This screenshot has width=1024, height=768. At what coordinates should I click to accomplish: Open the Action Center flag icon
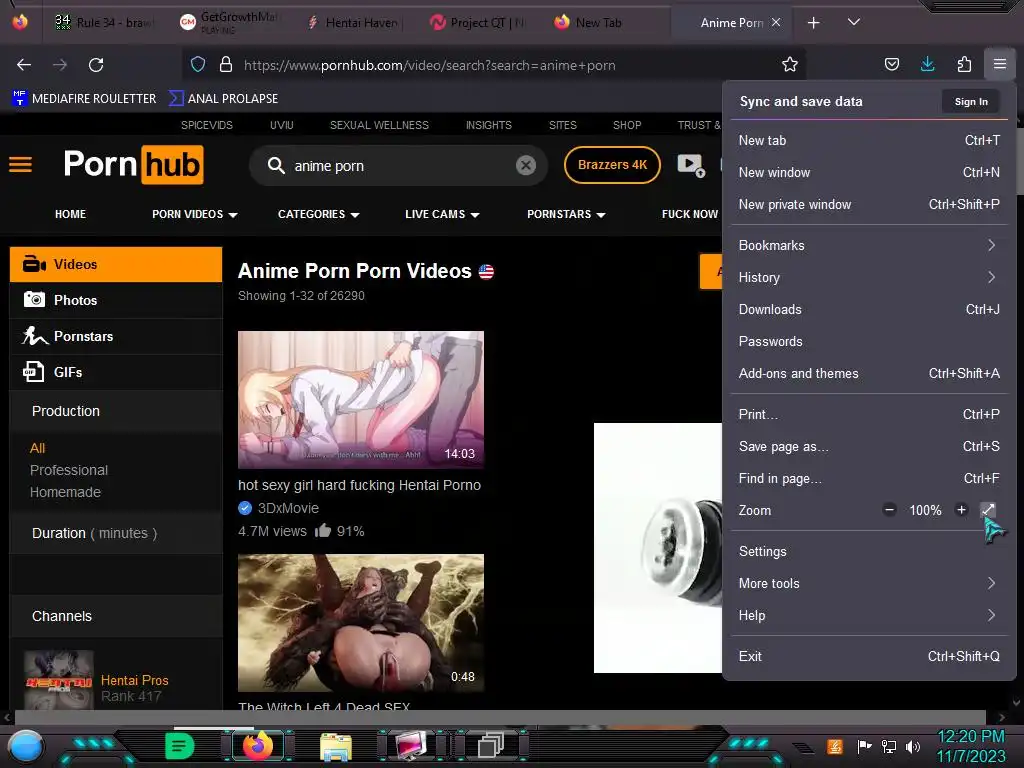[x=864, y=746]
